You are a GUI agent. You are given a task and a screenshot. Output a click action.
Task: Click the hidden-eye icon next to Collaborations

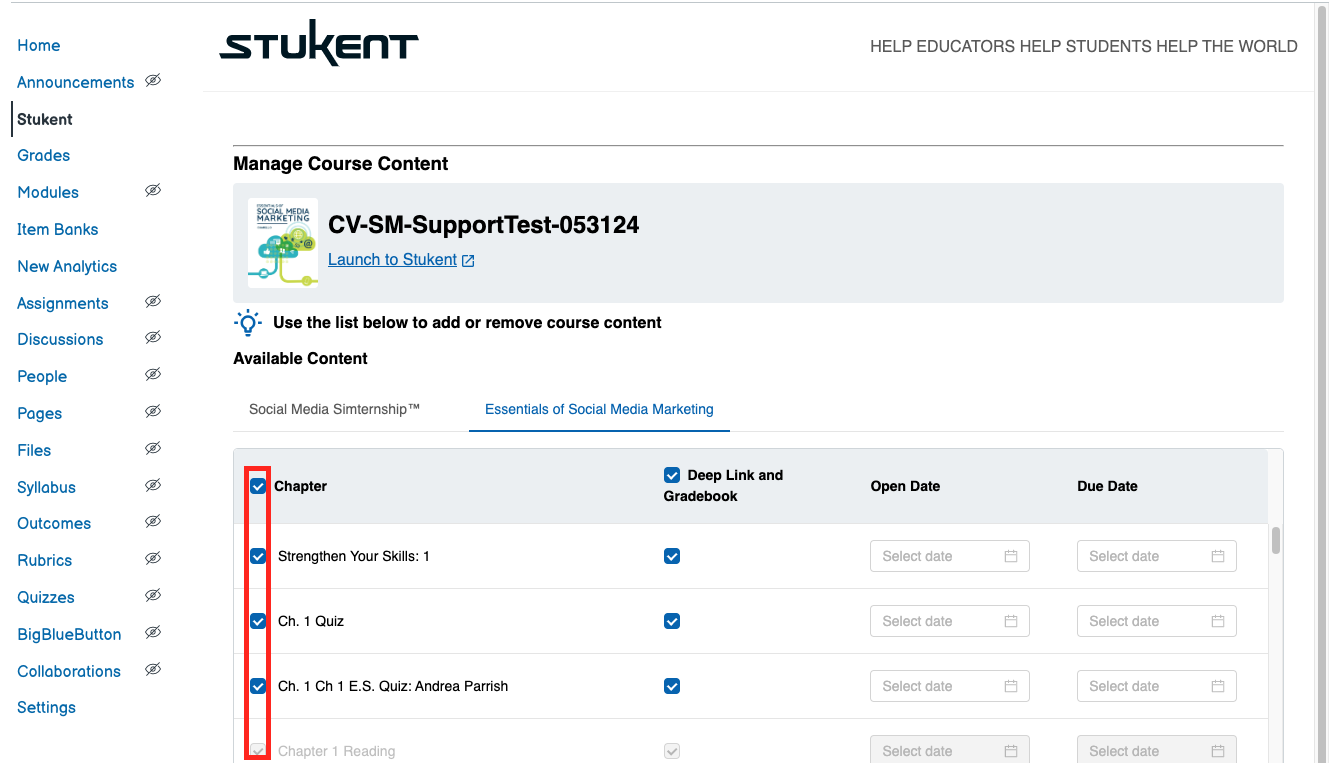pyautogui.click(x=153, y=669)
